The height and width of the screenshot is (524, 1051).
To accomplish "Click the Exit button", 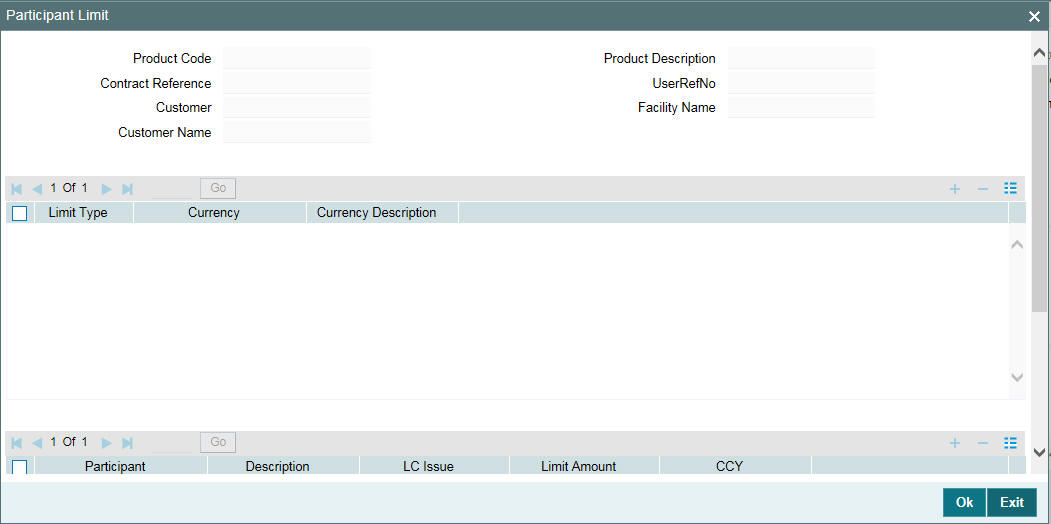I will click(x=1012, y=503).
